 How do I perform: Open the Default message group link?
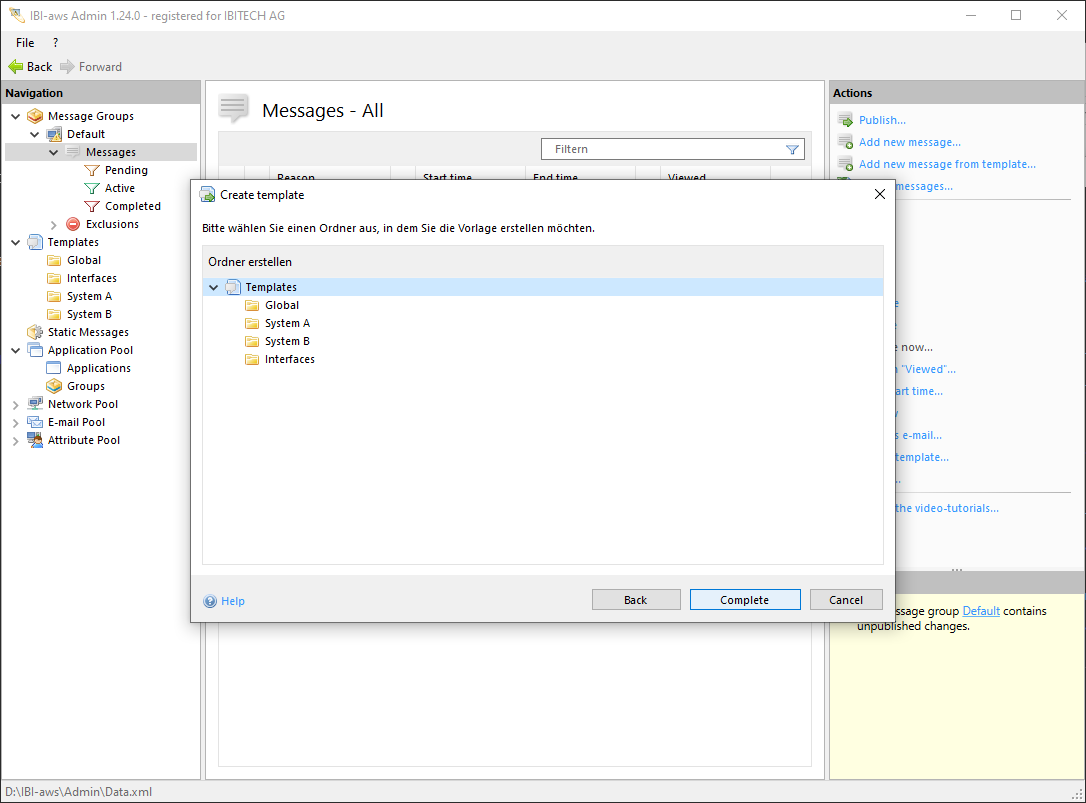(980, 611)
